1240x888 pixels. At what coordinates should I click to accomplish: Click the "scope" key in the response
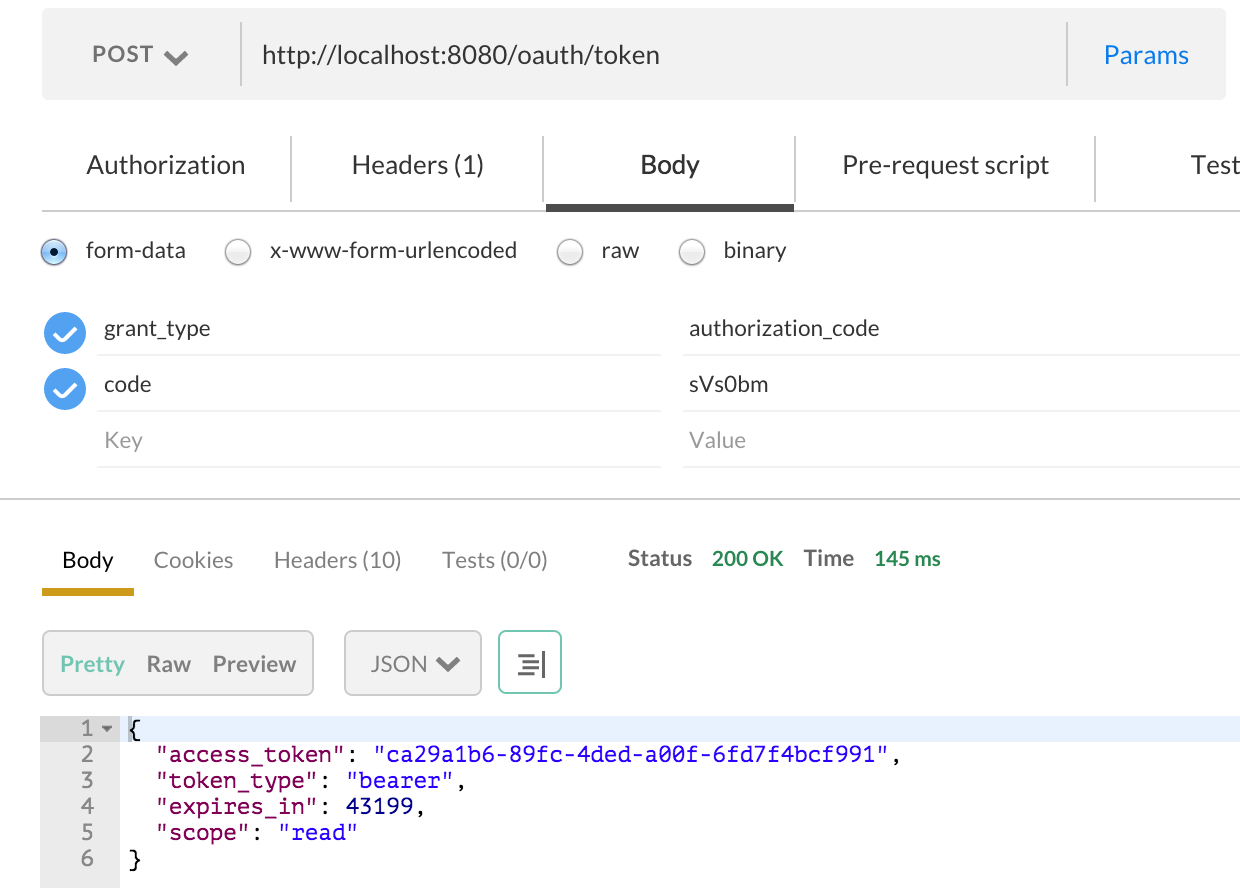[x=203, y=832]
